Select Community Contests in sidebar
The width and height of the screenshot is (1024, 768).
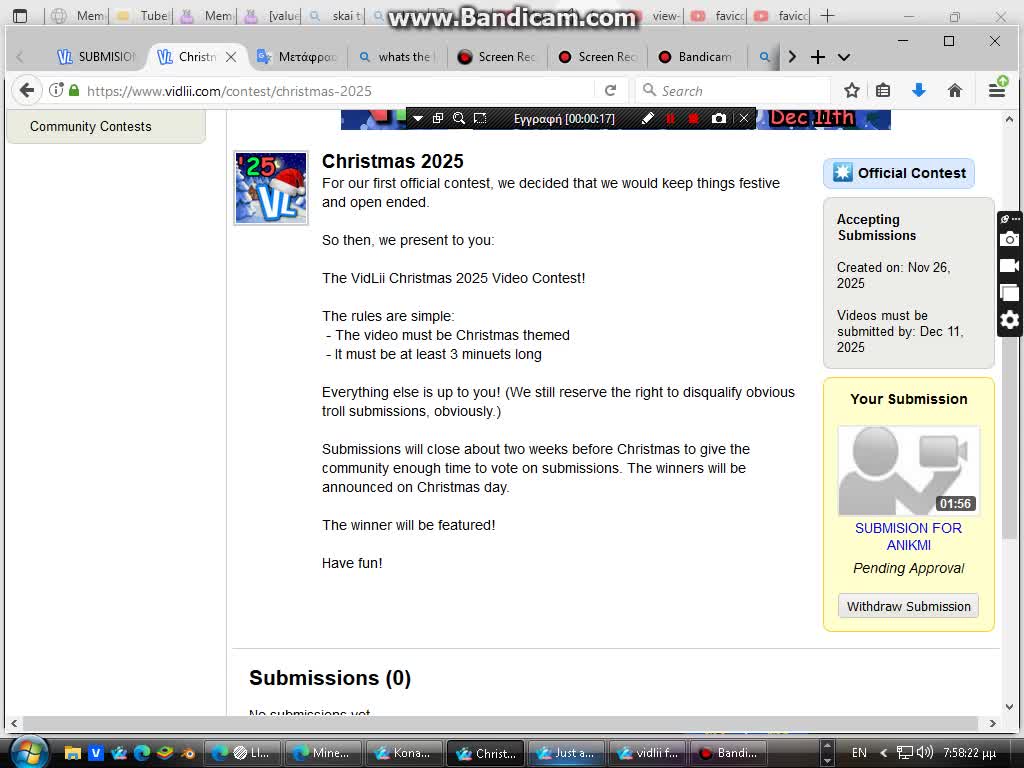pyautogui.click(x=91, y=126)
